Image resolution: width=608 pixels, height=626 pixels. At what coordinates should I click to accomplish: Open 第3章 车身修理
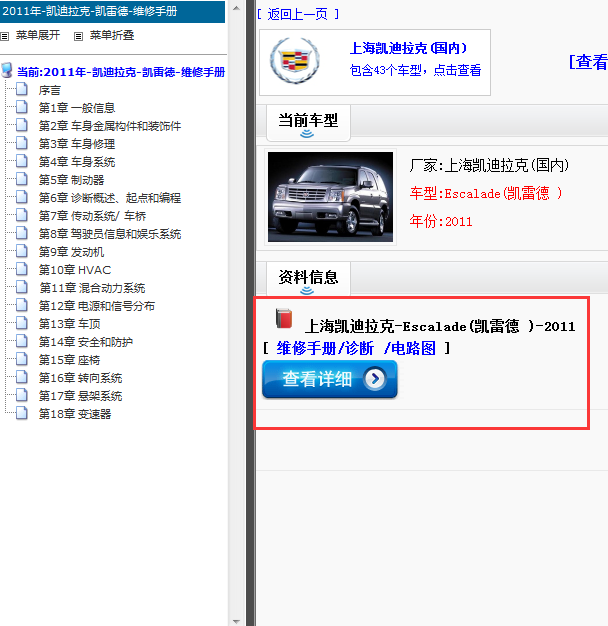pos(77,144)
